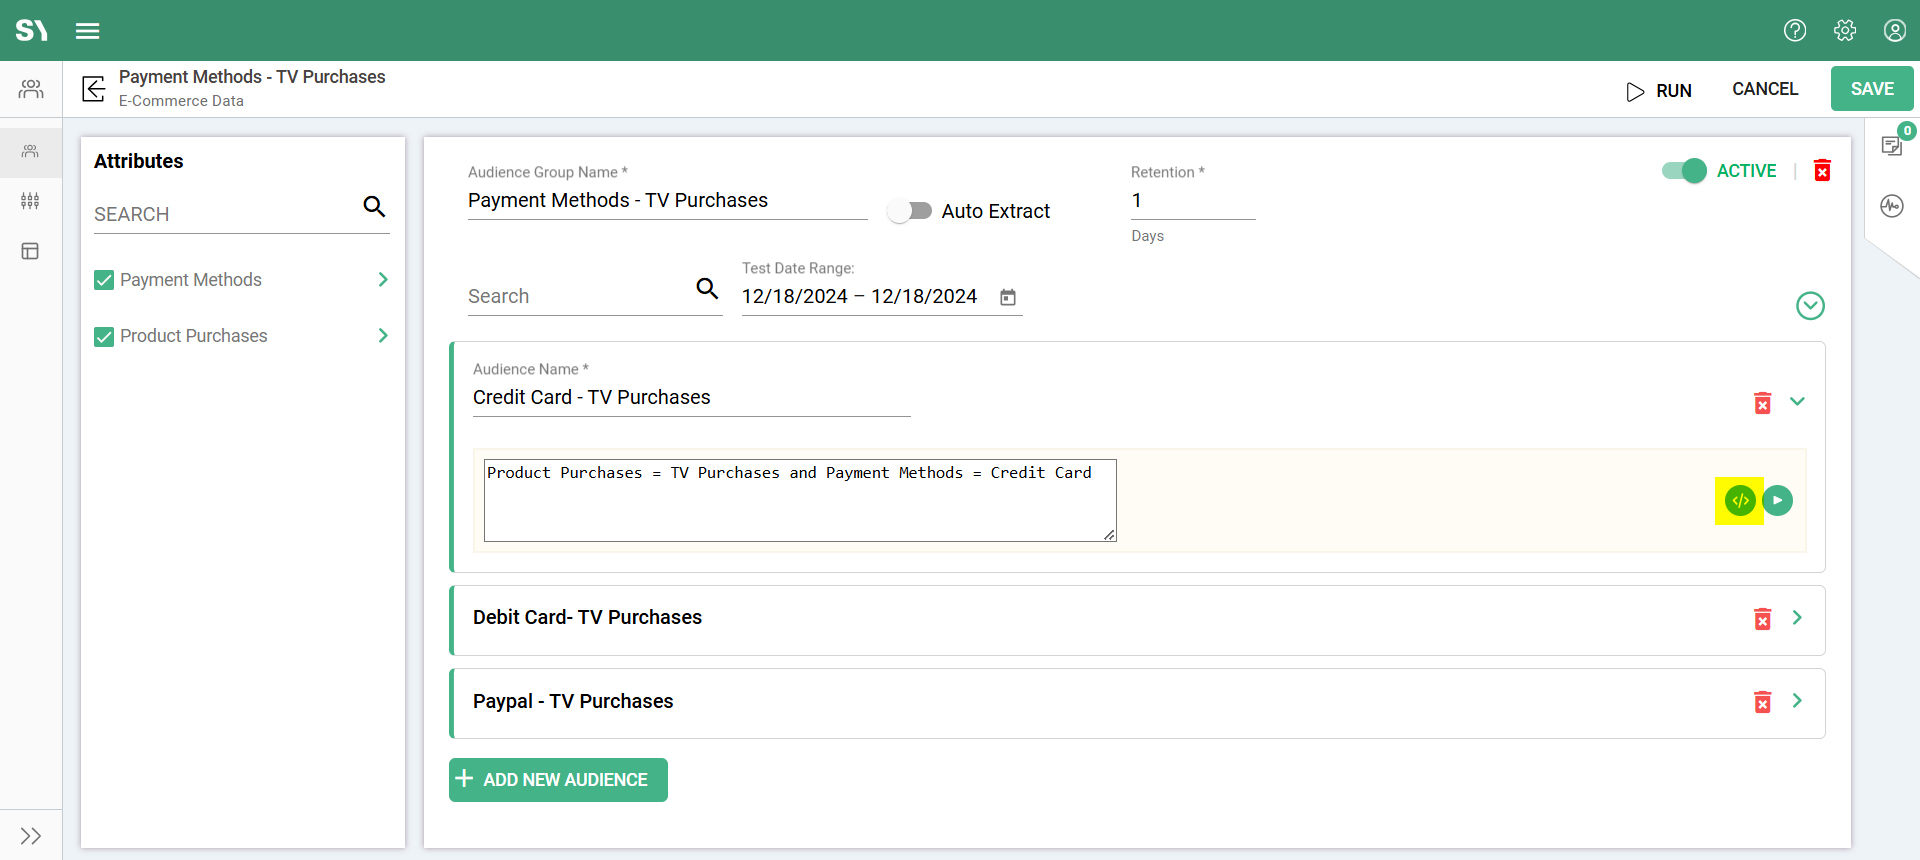Collapse the Credit Card - TV Purchases audience
Viewport: 1920px width, 860px height.
click(1797, 402)
